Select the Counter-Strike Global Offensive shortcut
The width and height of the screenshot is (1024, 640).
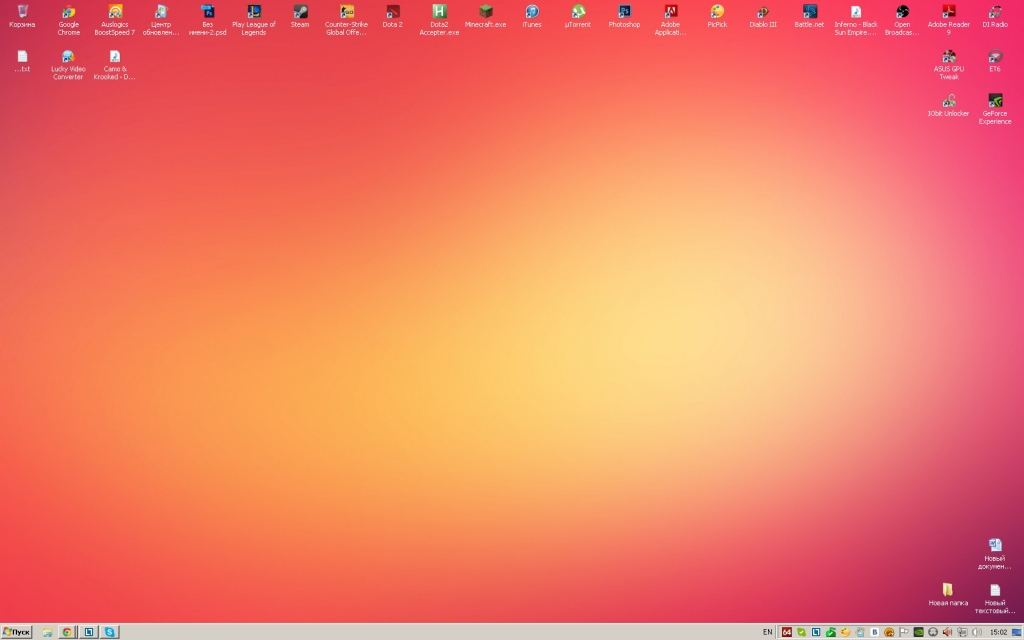tap(346, 13)
